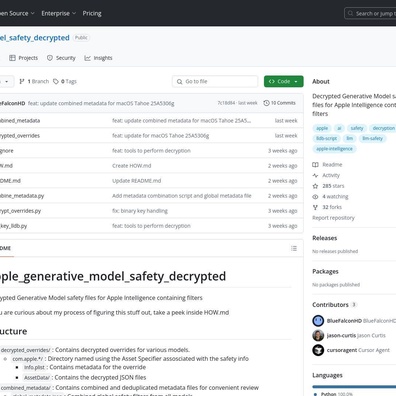This screenshot has height=396, width=396.
Task: Open the combined_metadata folder
Action: pyautogui.click(x=20, y=120)
